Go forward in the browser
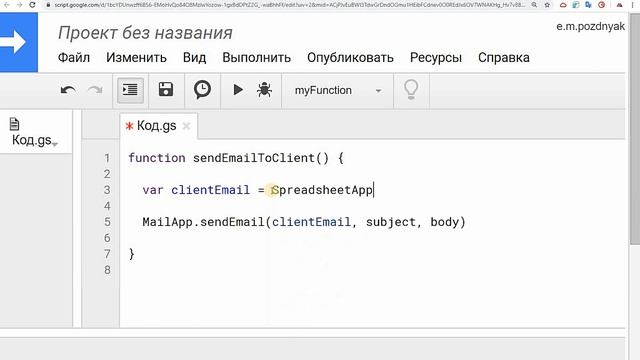The height and width of the screenshot is (360, 640). point(19,5)
